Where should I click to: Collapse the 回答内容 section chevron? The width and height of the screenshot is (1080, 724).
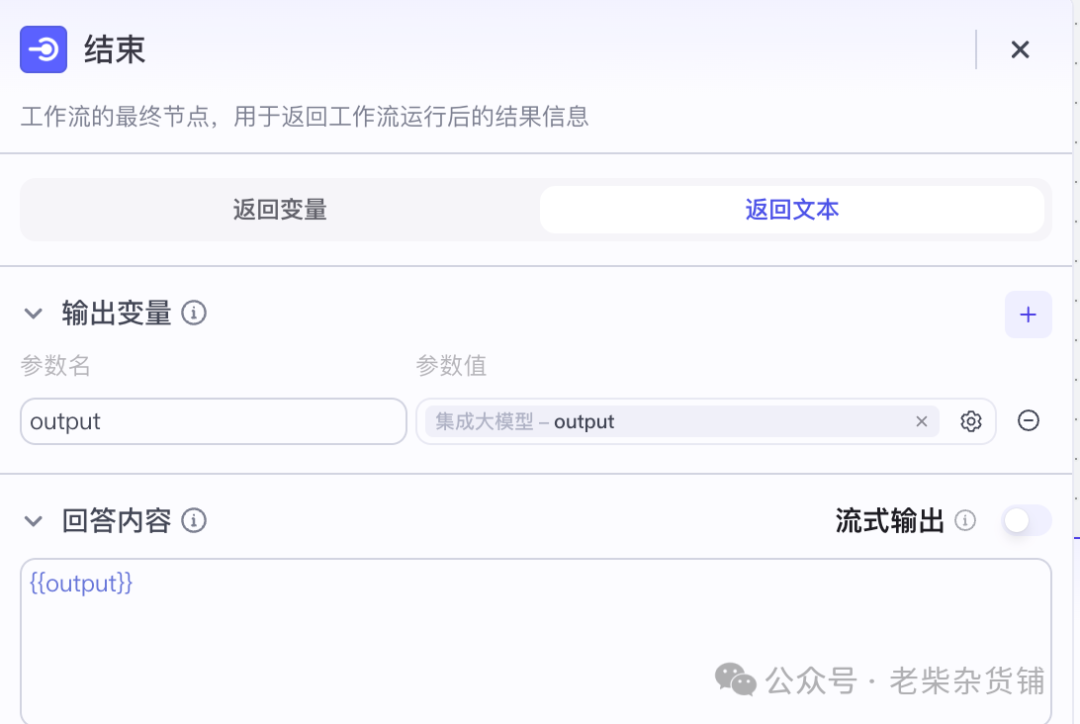(34, 521)
